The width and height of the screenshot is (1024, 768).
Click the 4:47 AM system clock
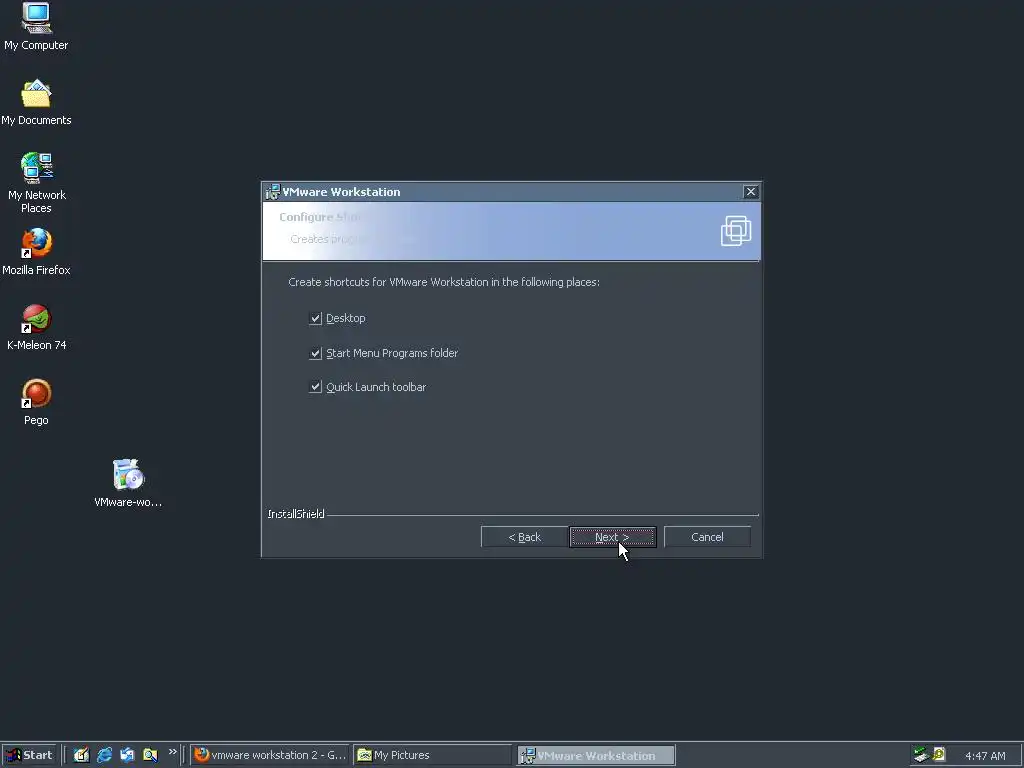click(x=985, y=756)
